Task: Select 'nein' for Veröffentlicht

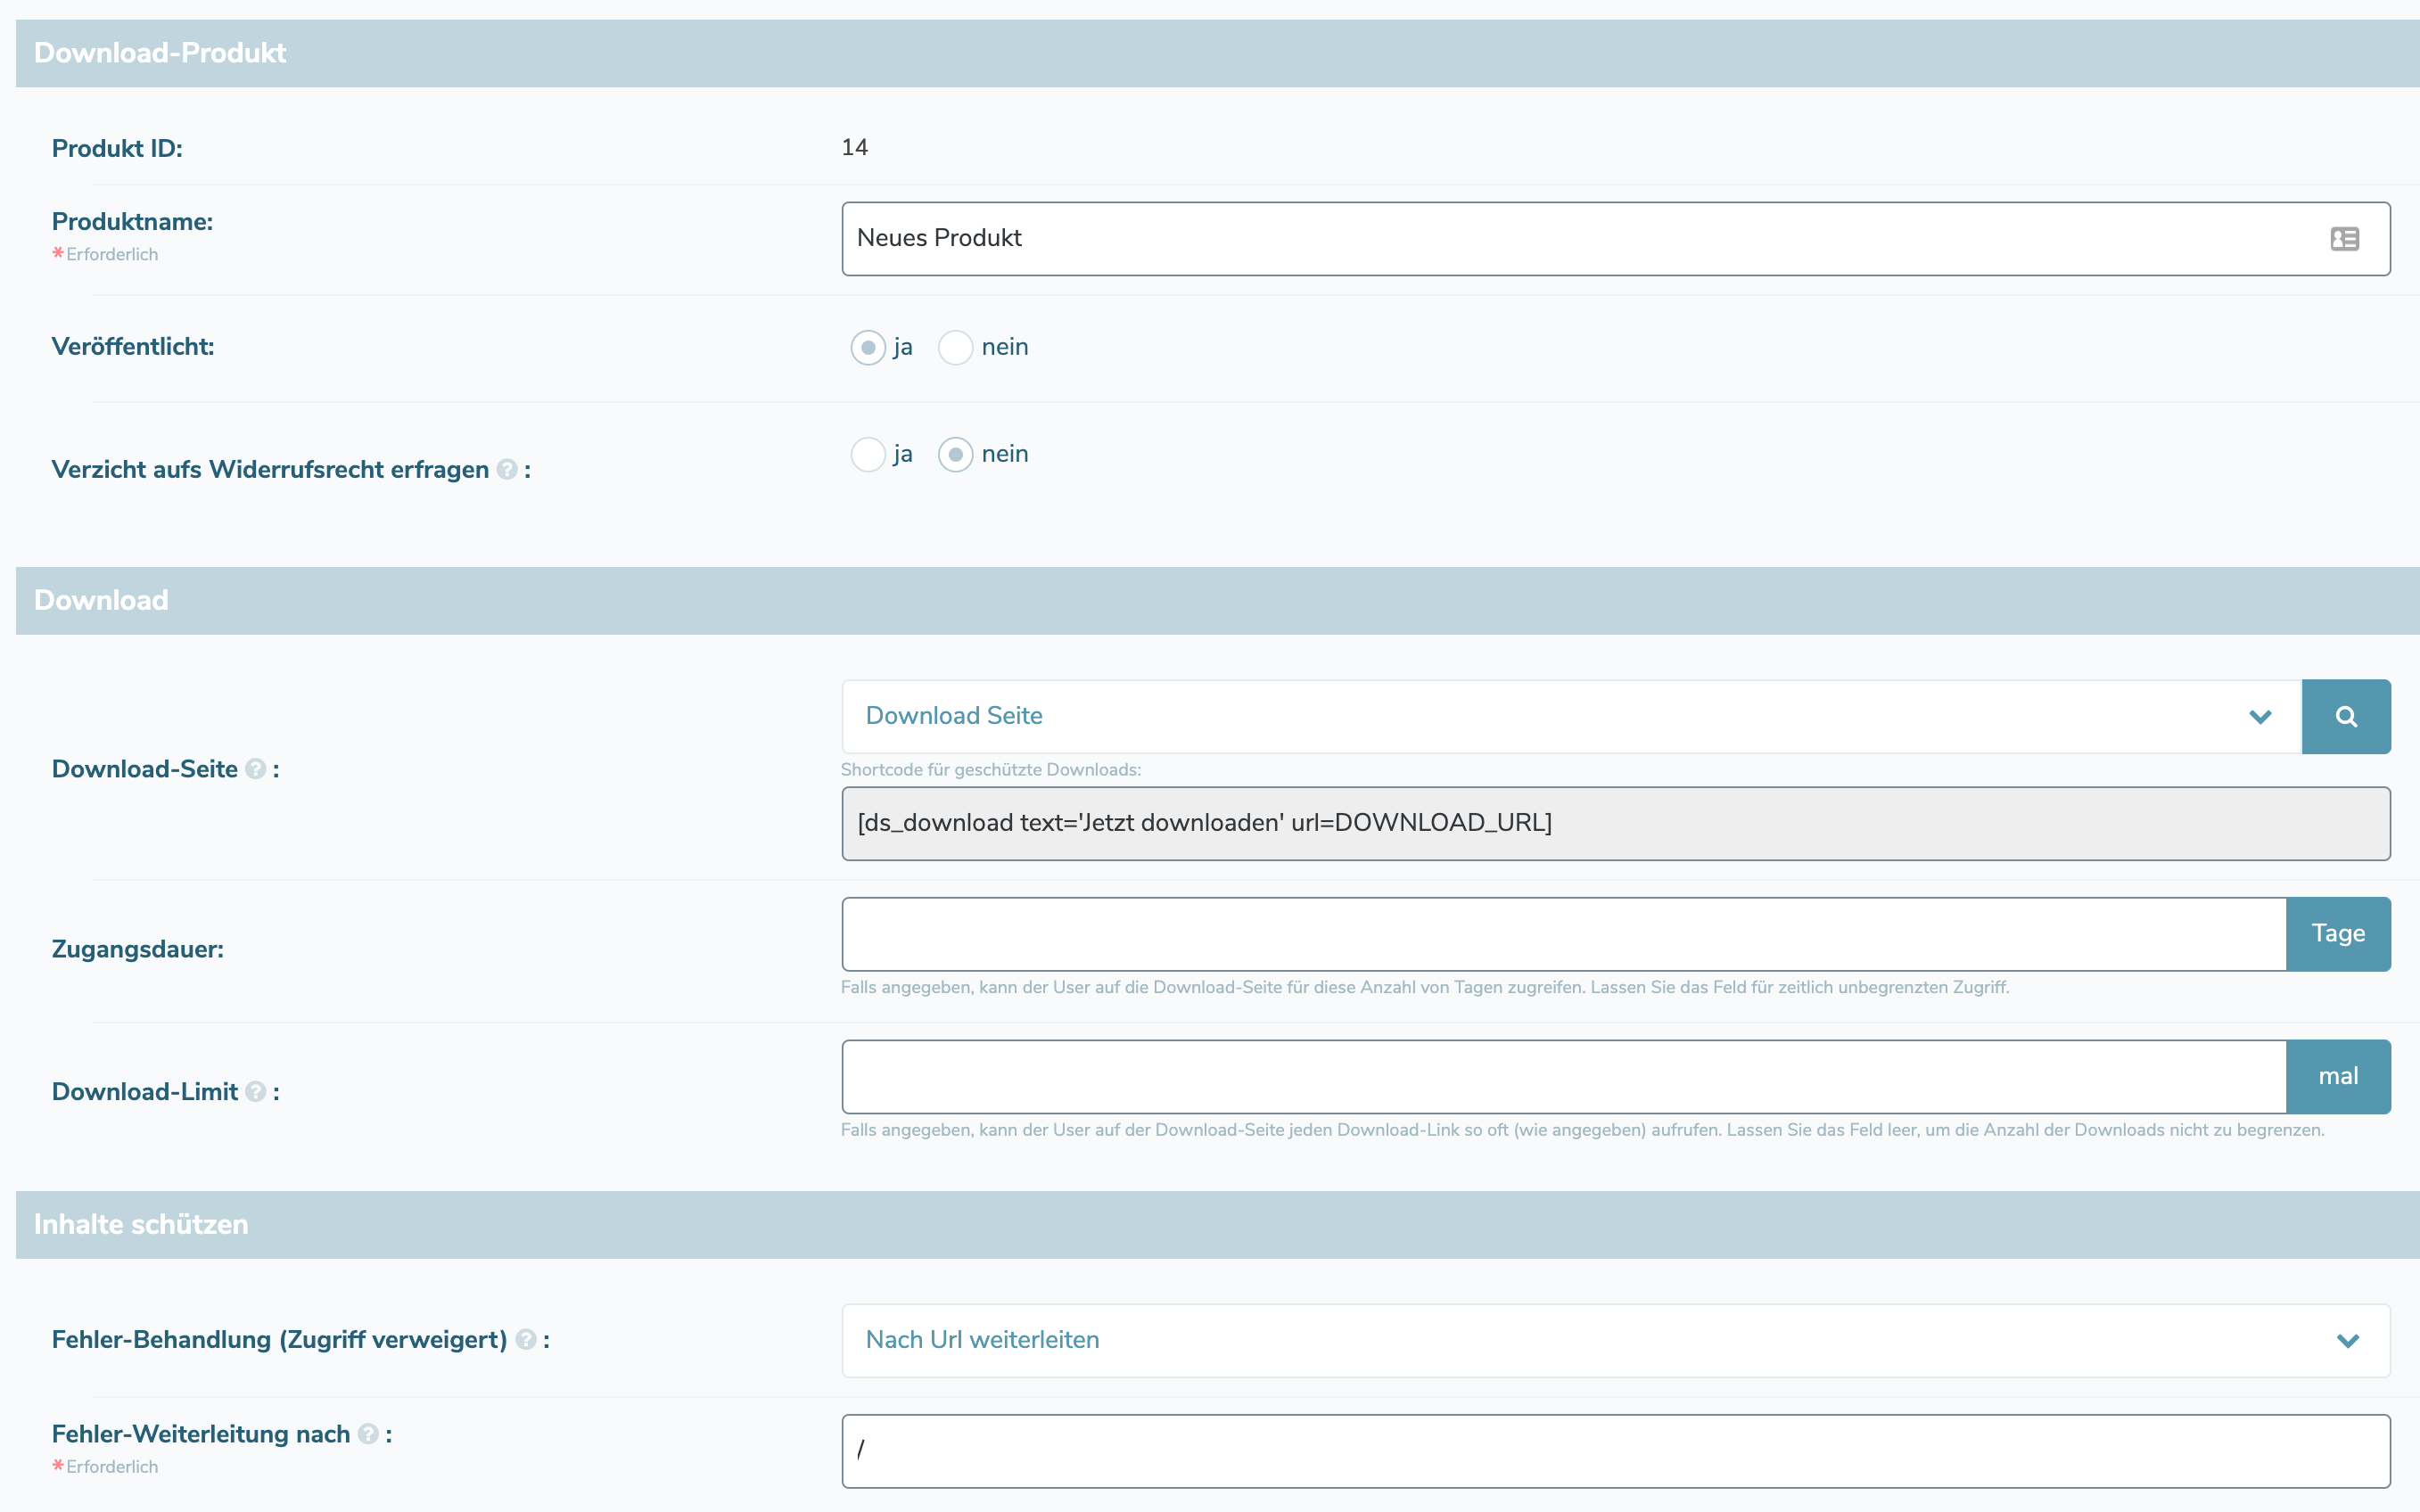Action: click(x=955, y=347)
